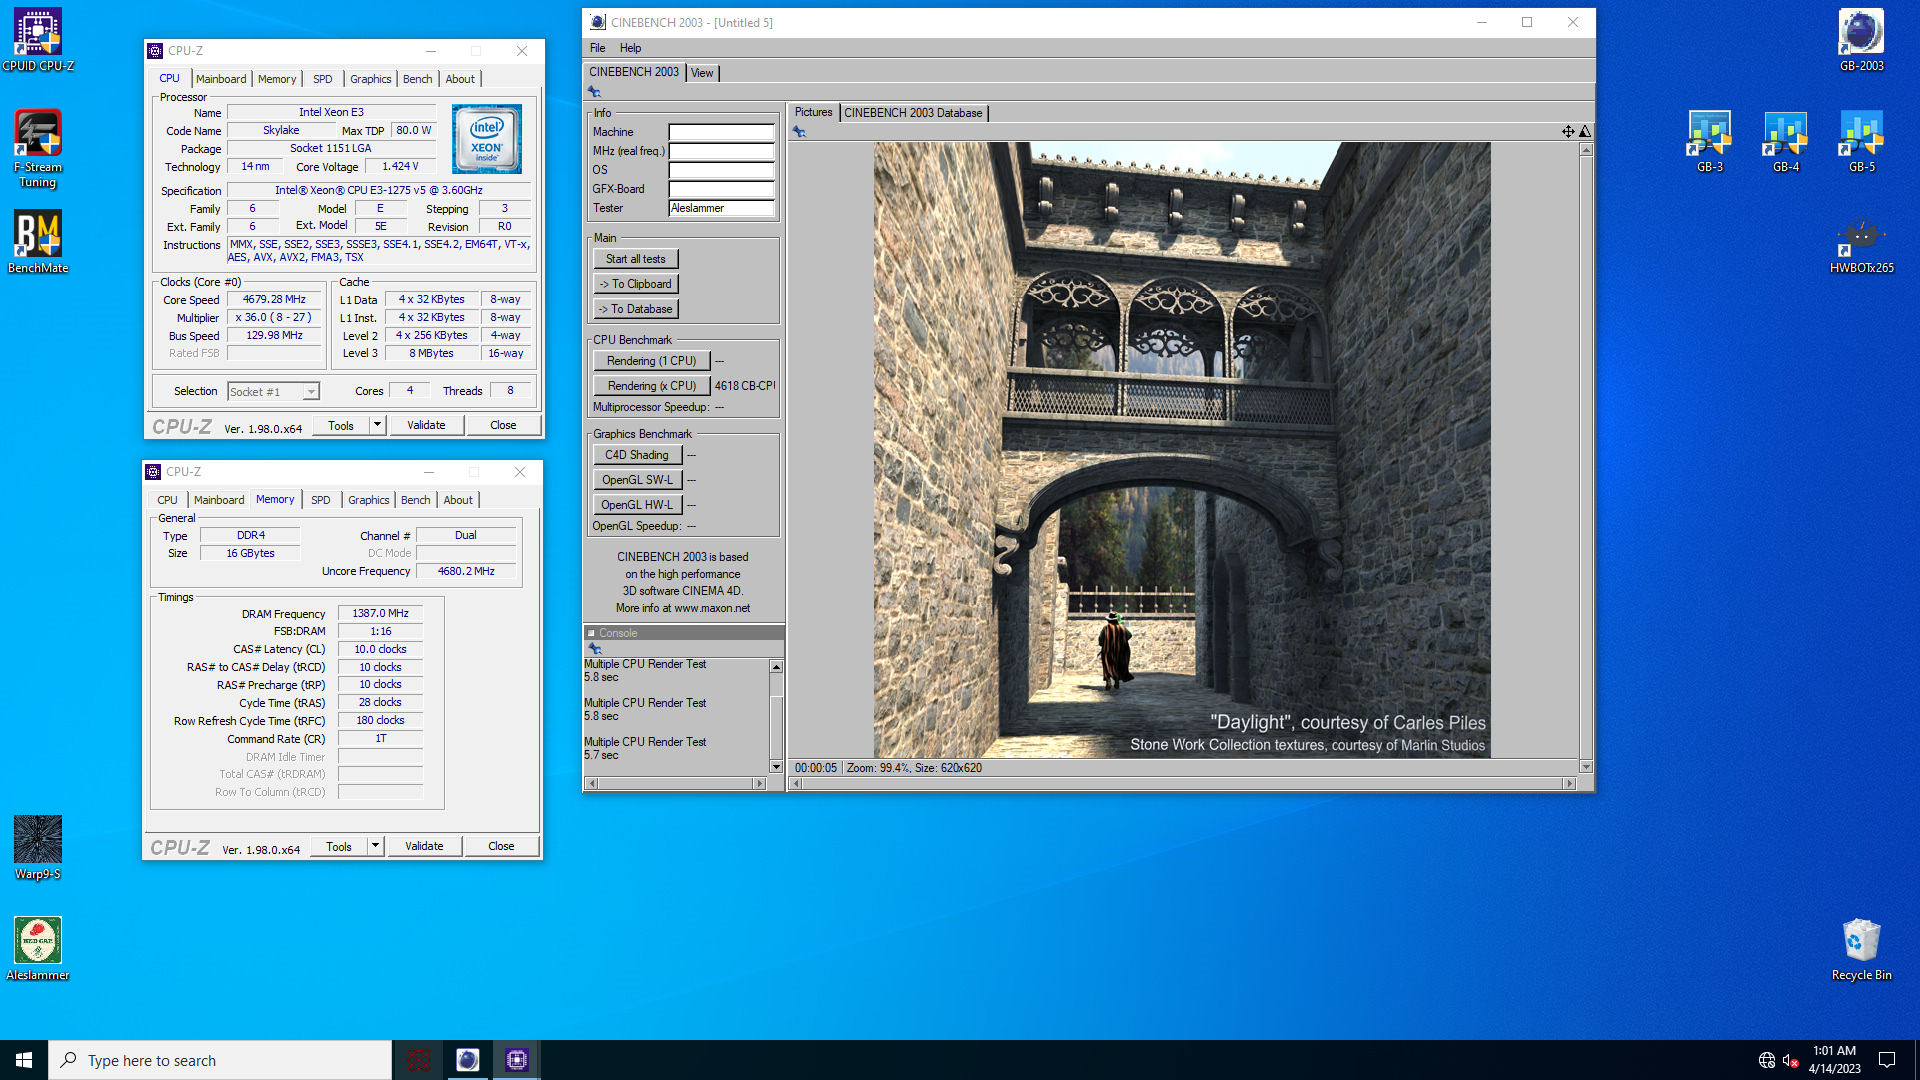Screen dimensions: 1920x1080
Task: Click the pin icon in Console panel
Action: (595, 648)
